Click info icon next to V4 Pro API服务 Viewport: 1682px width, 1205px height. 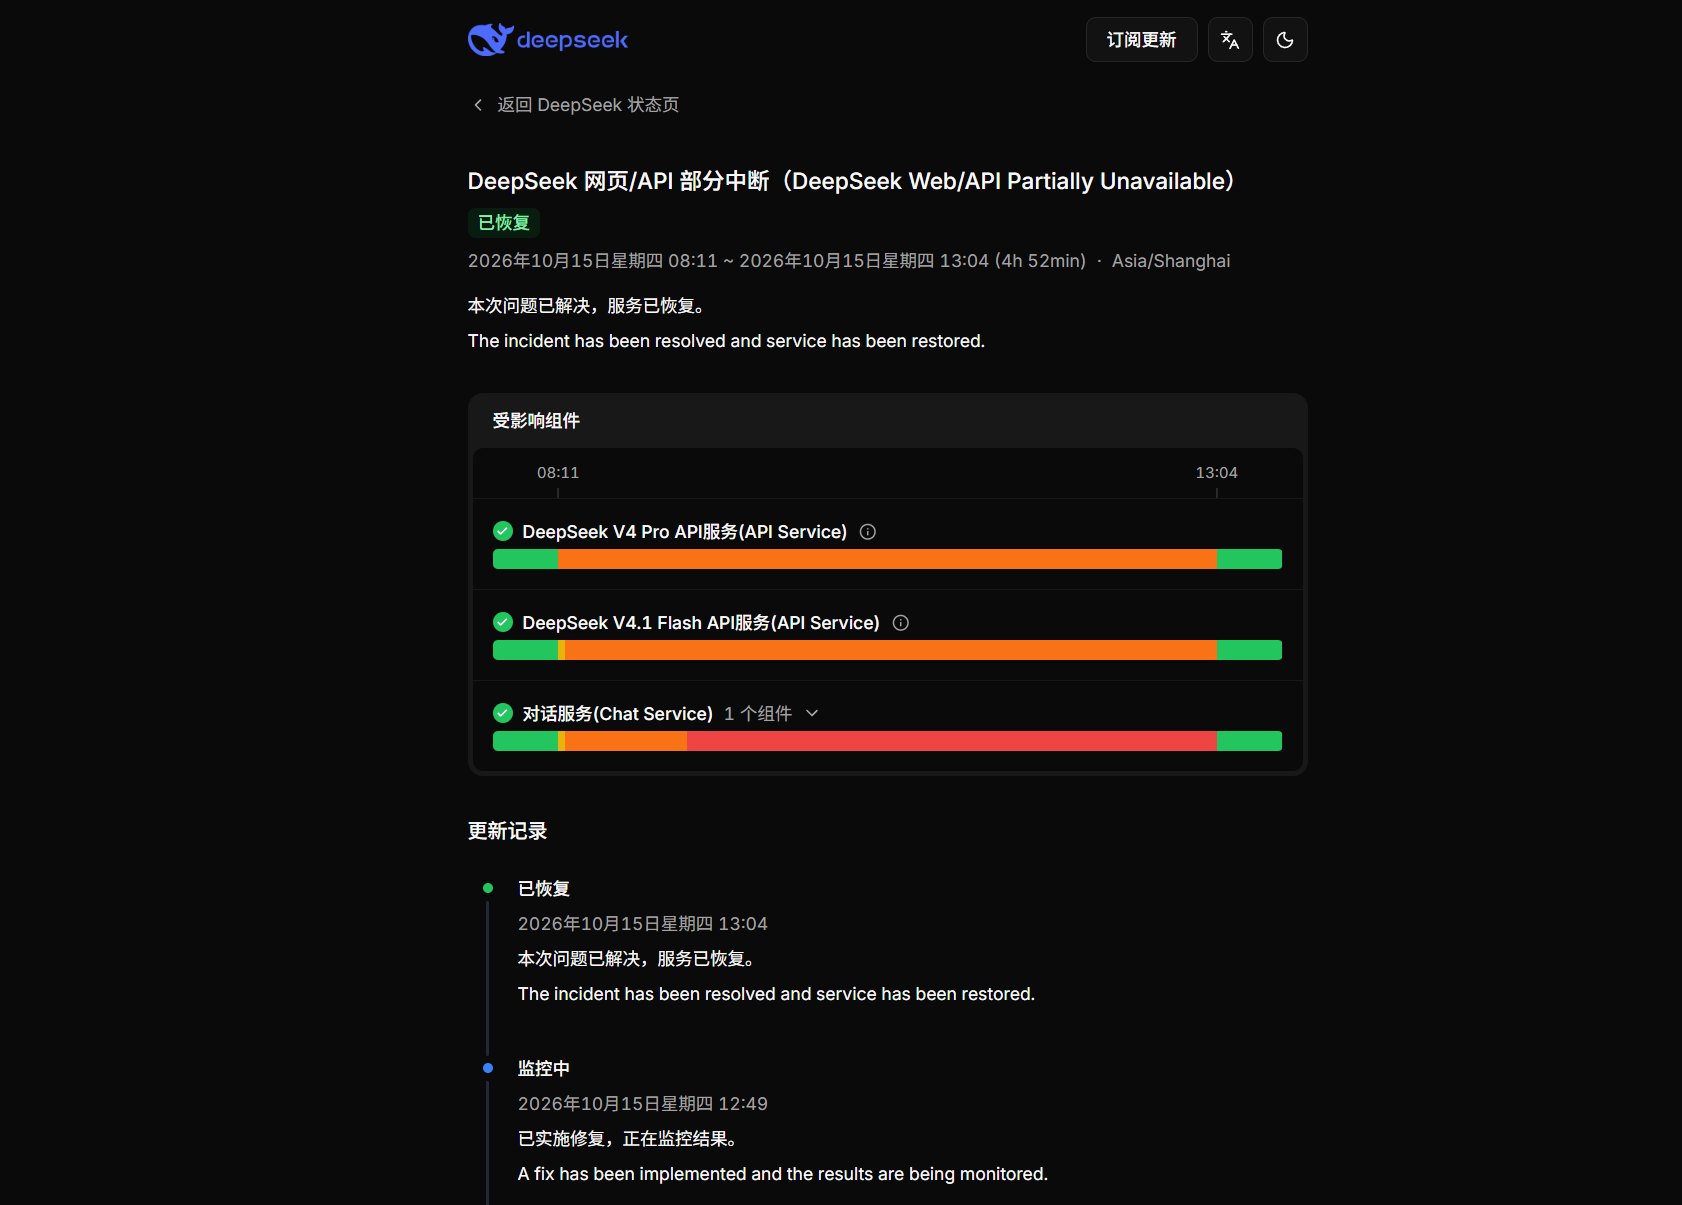pos(868,532)
